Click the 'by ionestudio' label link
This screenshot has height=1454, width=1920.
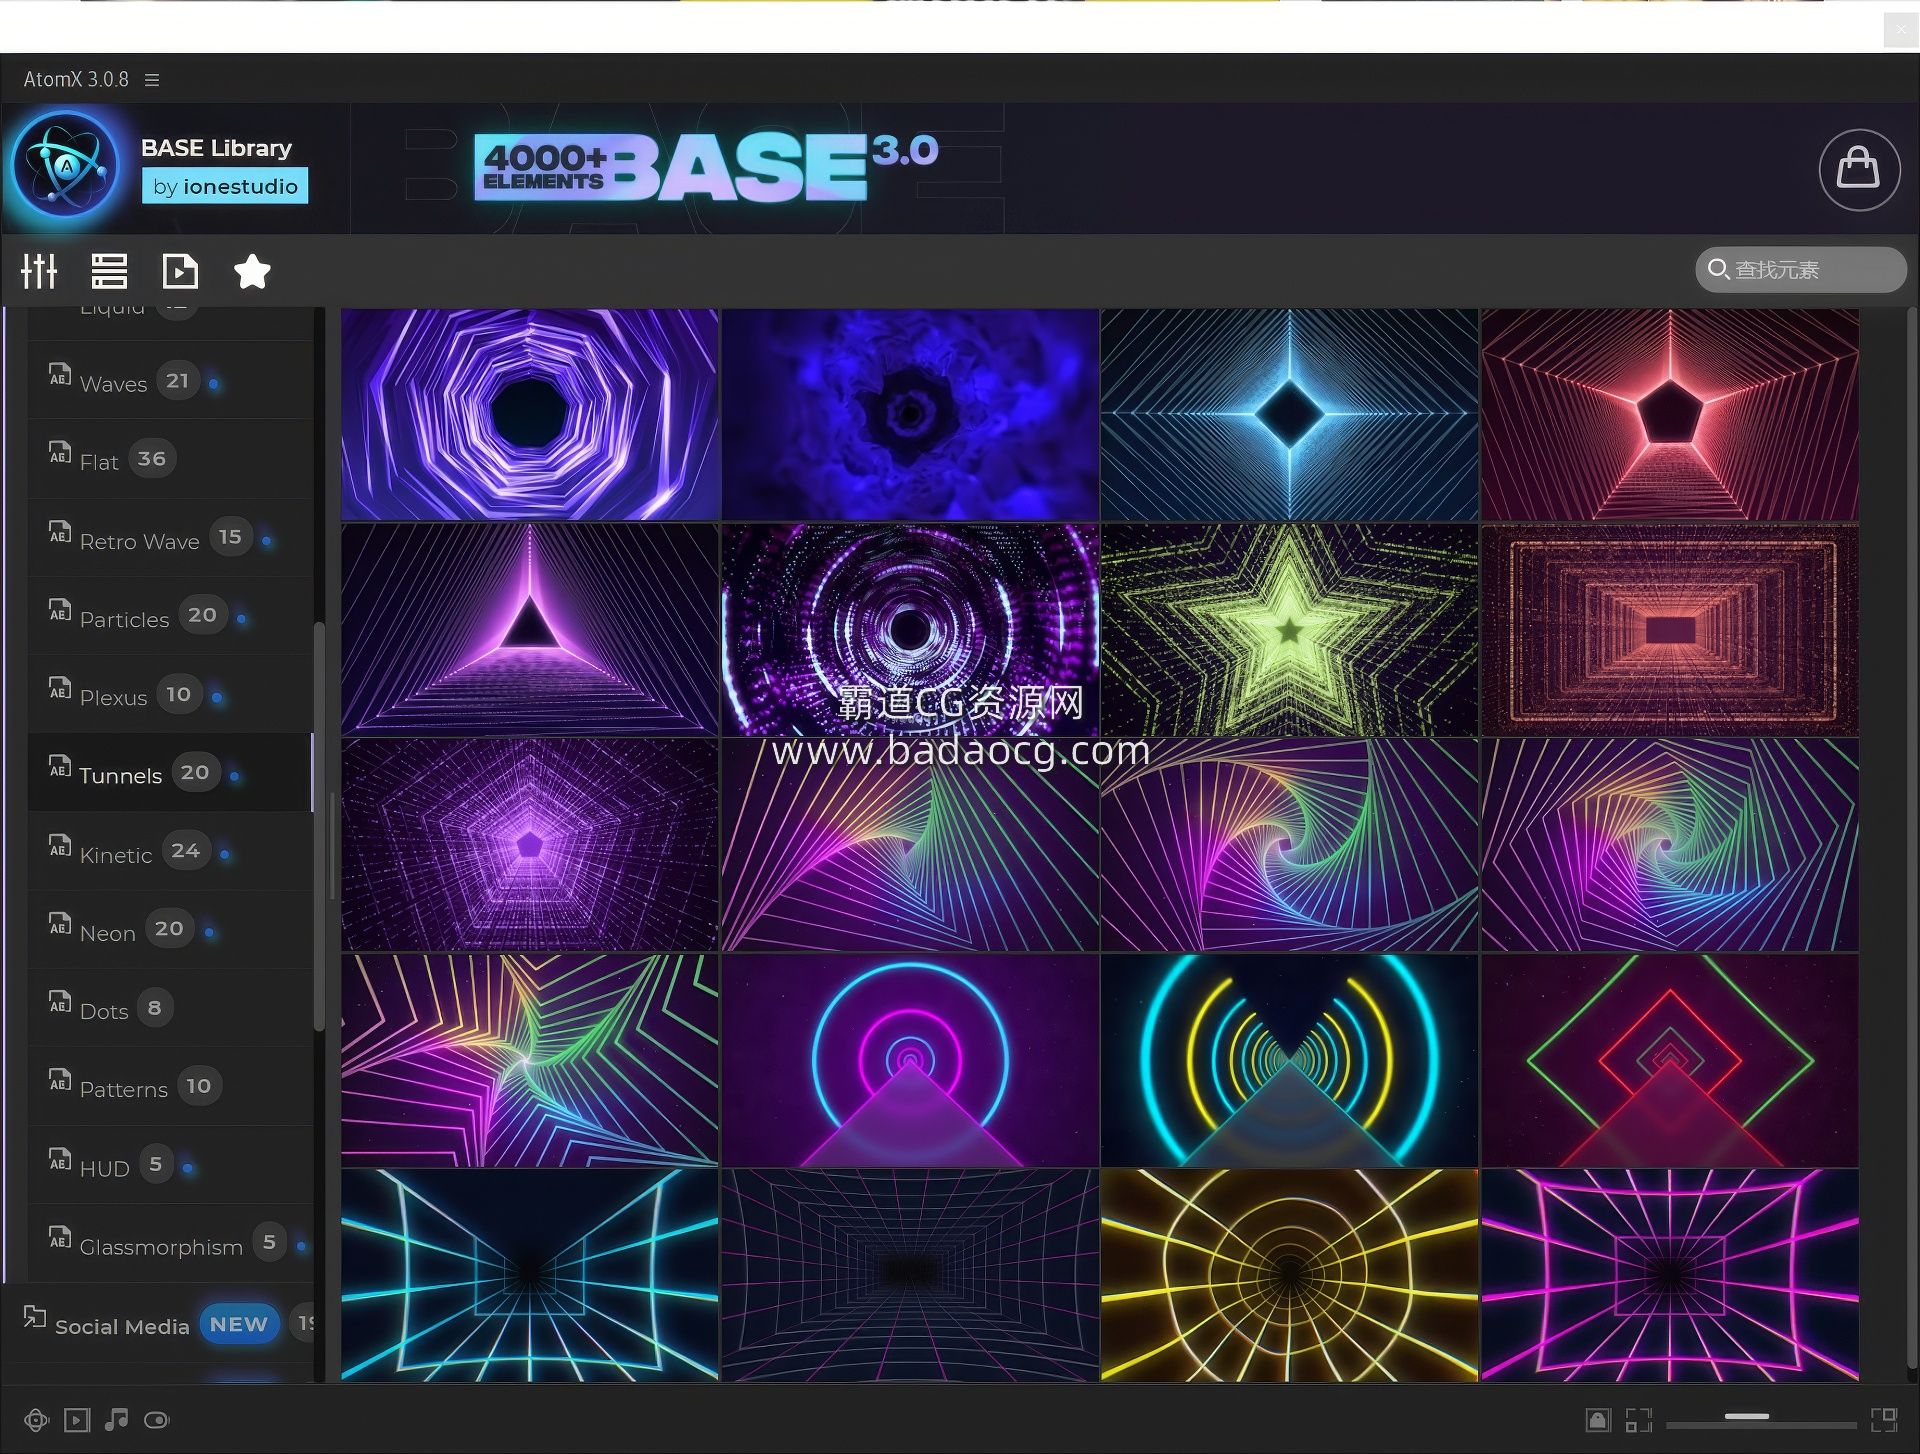point(225,186)
